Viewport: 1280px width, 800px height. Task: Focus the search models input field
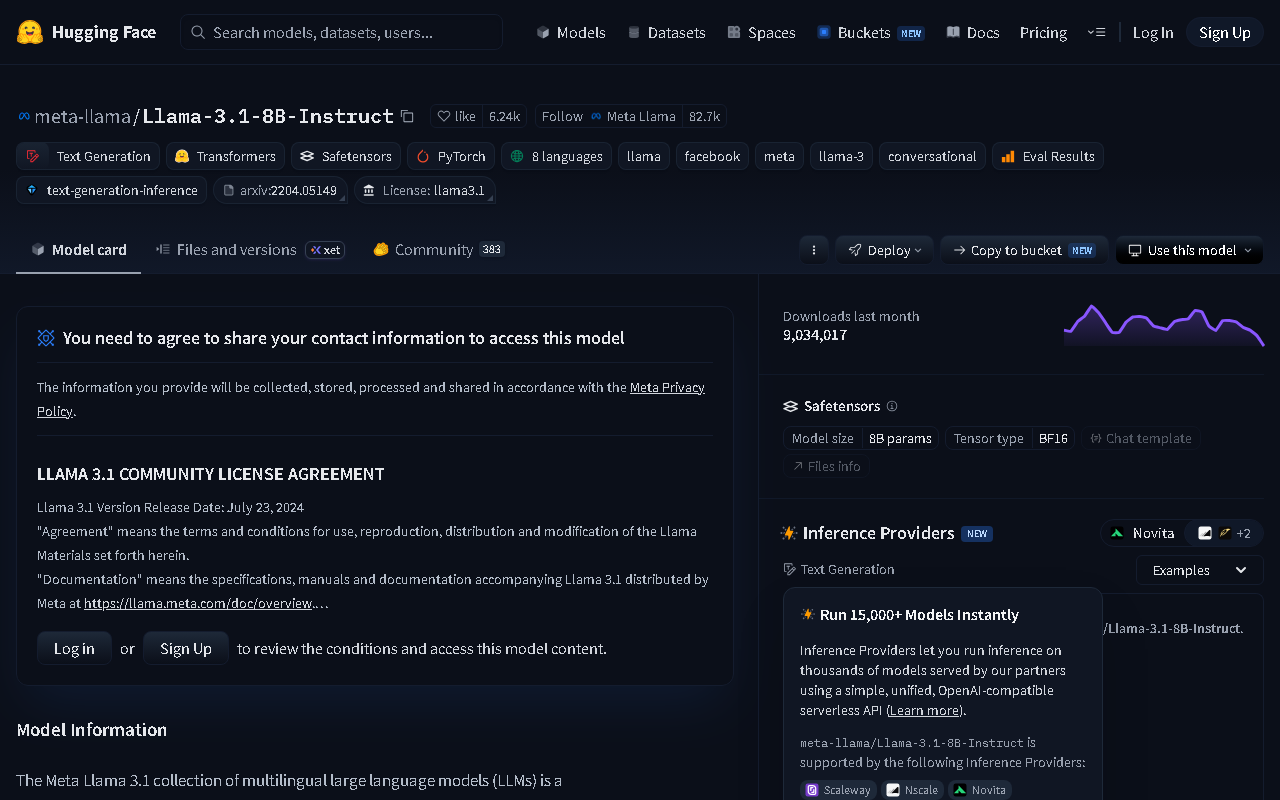pyautogui.click(x=341, y=32)
